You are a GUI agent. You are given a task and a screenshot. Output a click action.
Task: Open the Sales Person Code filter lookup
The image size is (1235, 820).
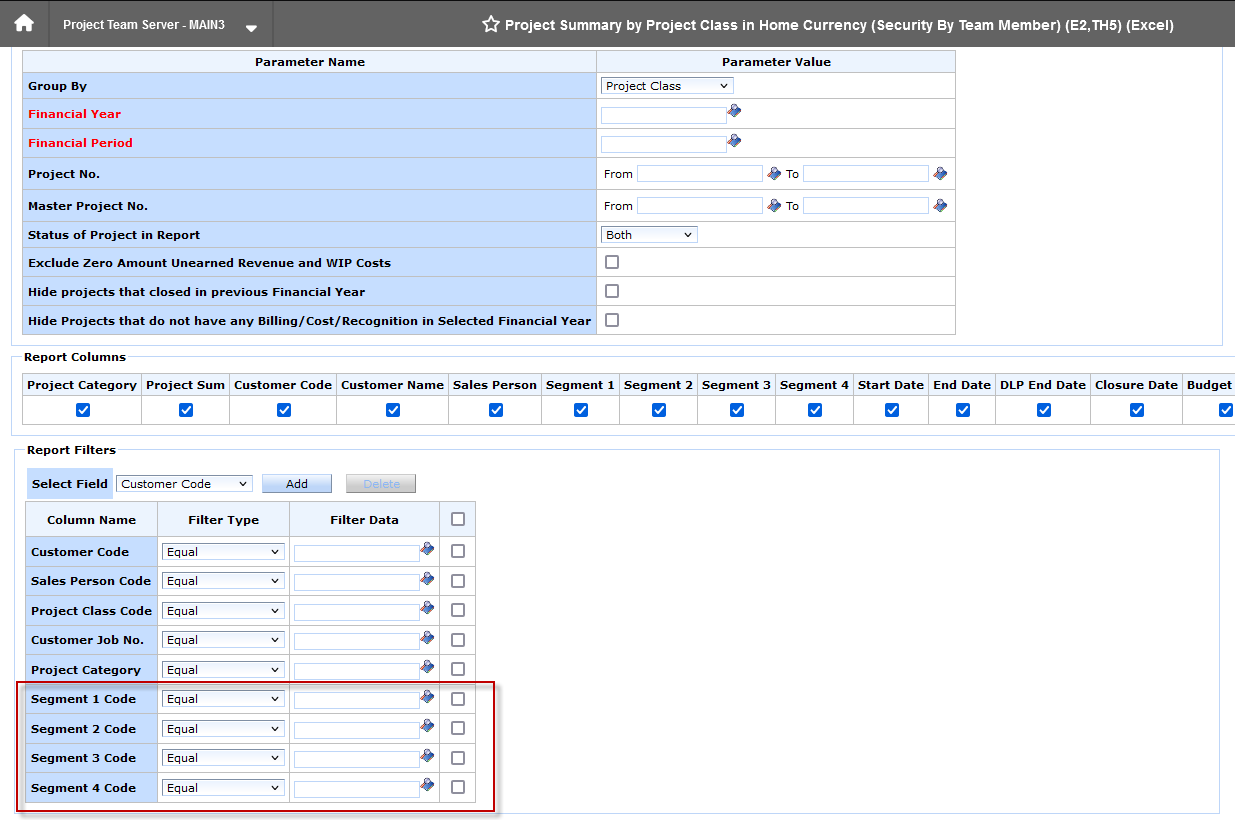point(427,578)
